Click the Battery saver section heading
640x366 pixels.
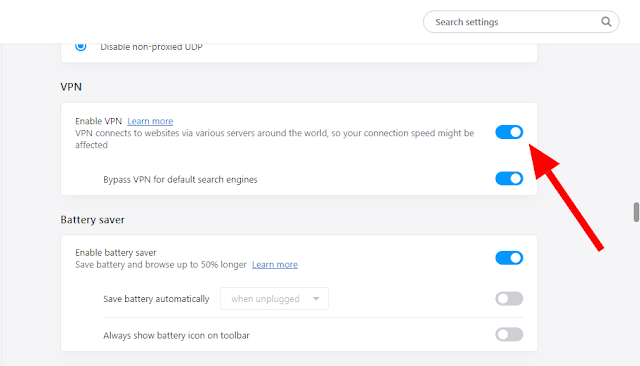pos(92,220)
